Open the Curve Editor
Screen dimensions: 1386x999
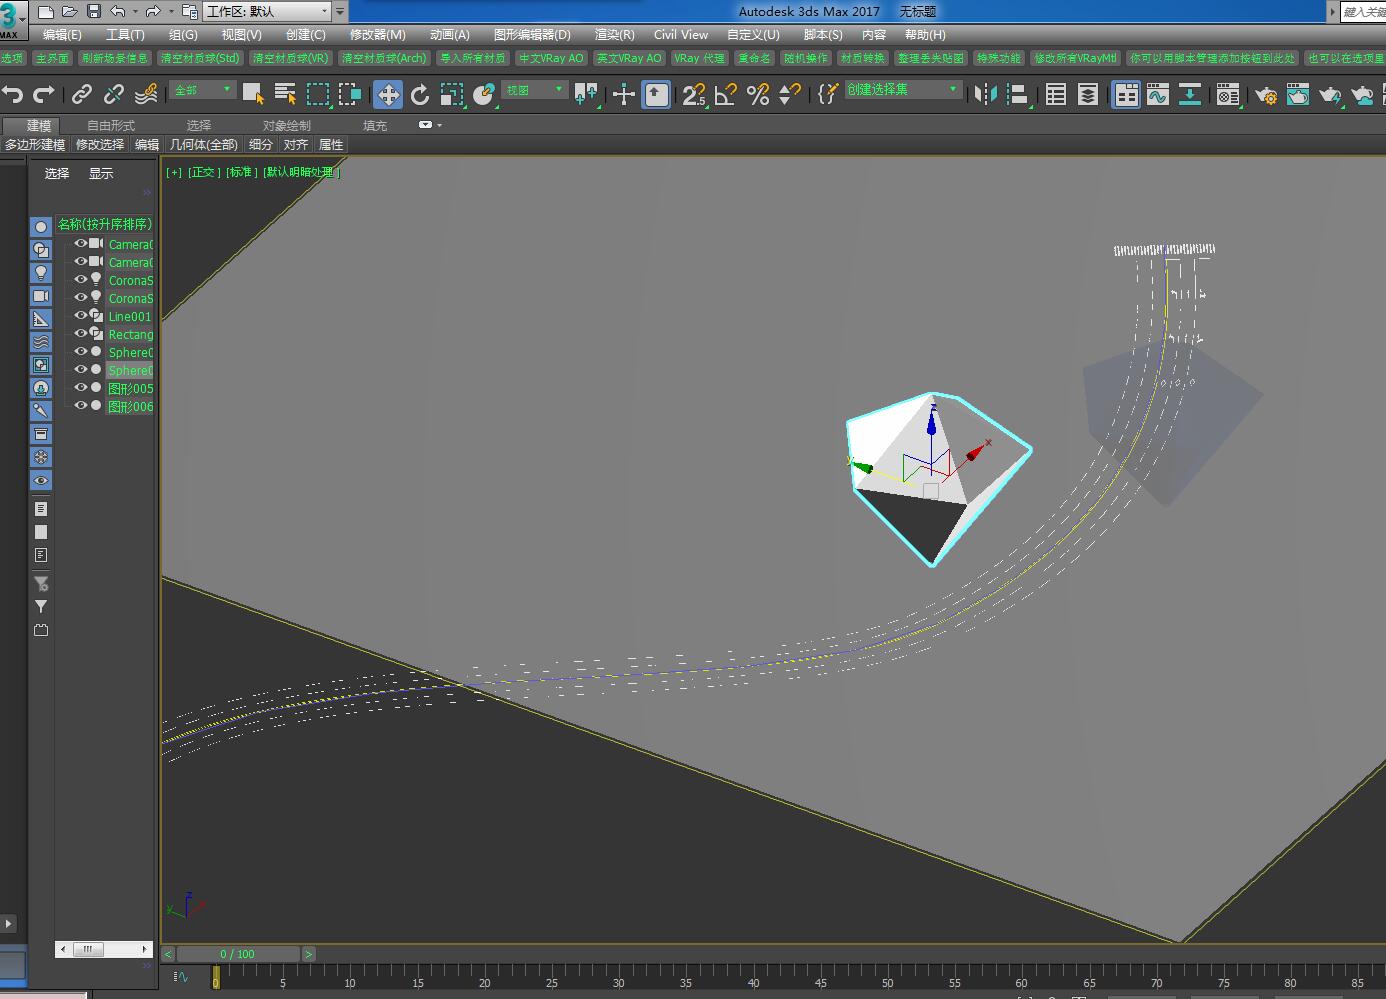click(1158, 94)
